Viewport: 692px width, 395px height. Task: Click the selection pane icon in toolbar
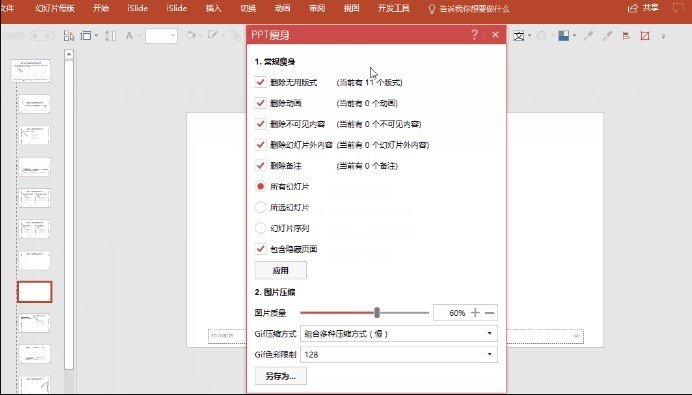point(68,36)
